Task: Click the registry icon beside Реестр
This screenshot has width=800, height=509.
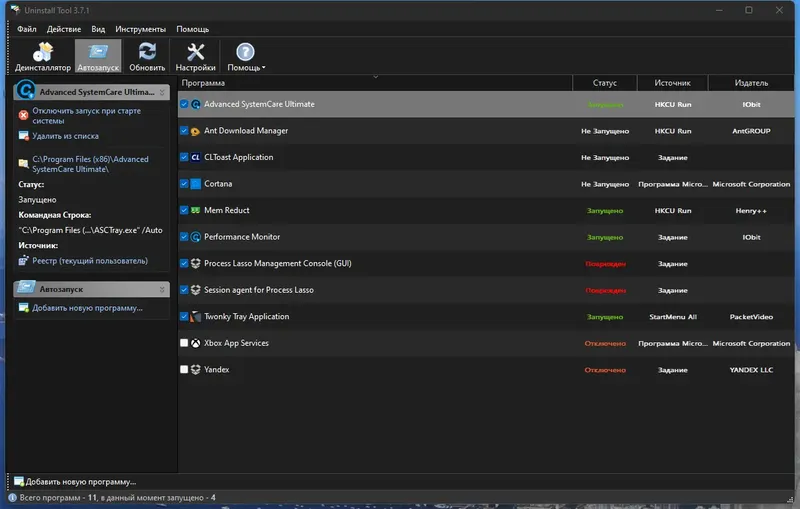Action: [x=23, y=261]
